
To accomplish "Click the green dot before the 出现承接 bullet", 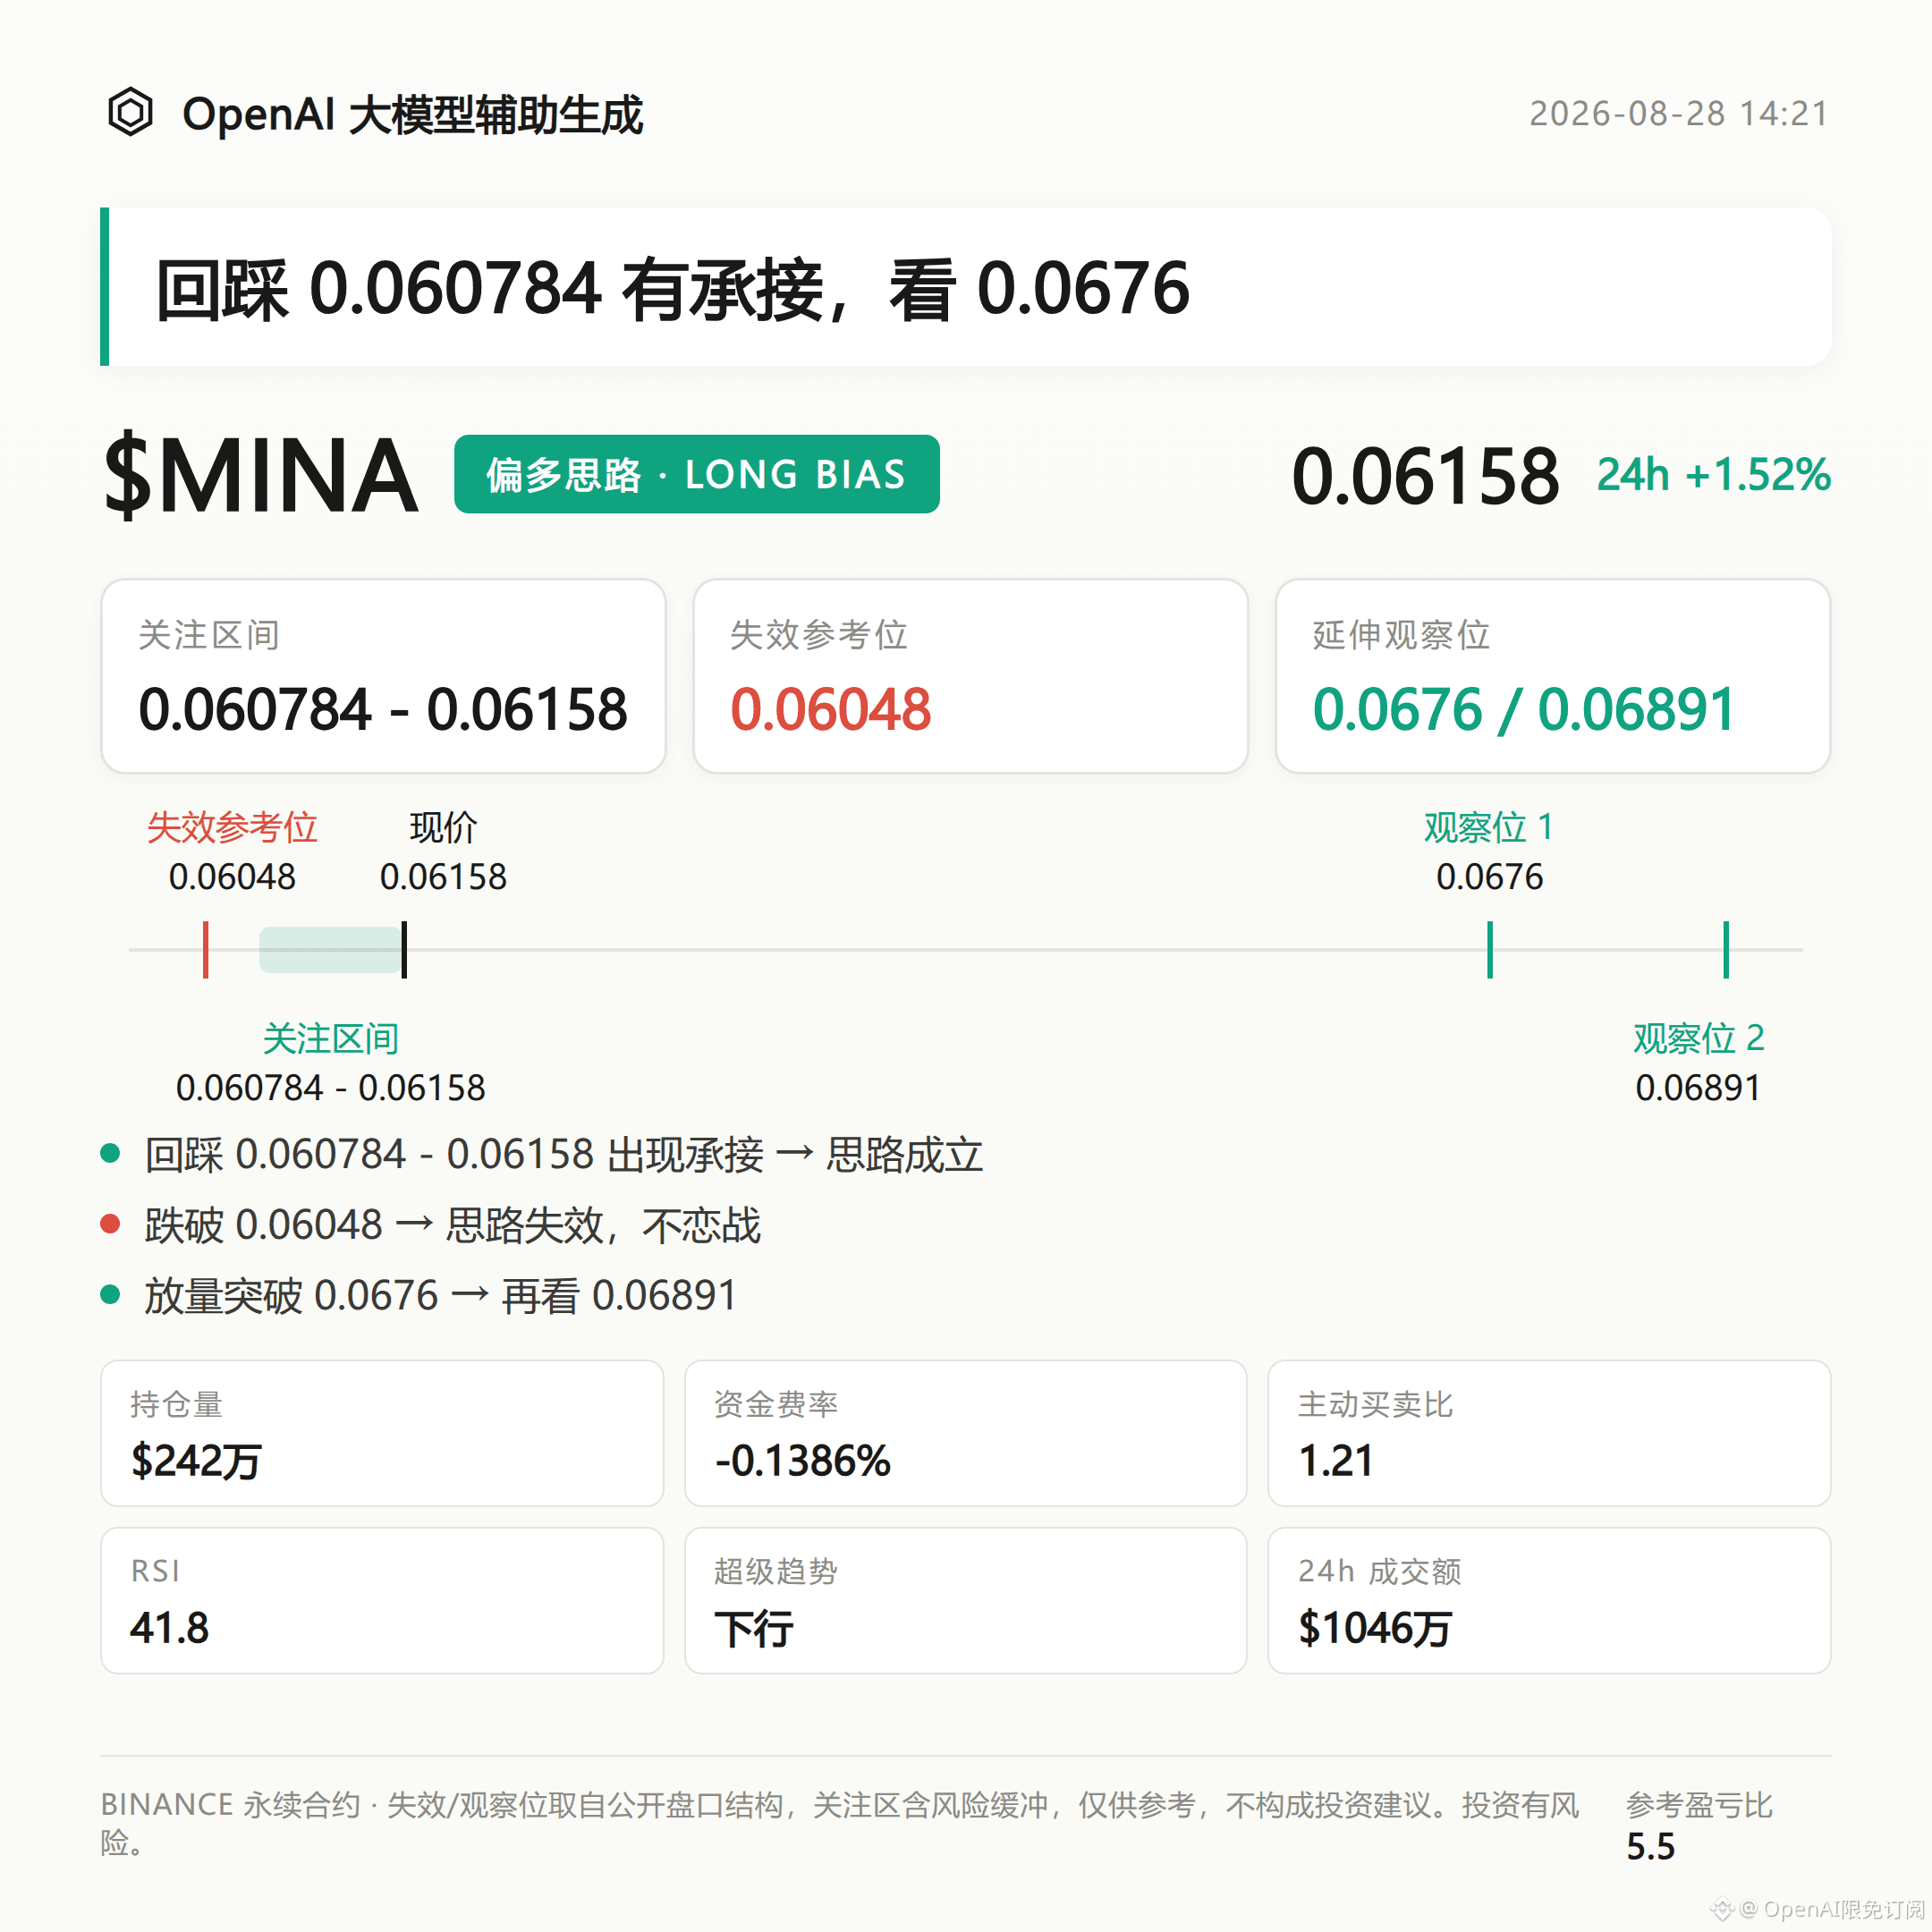I will tap(110, 1154).
